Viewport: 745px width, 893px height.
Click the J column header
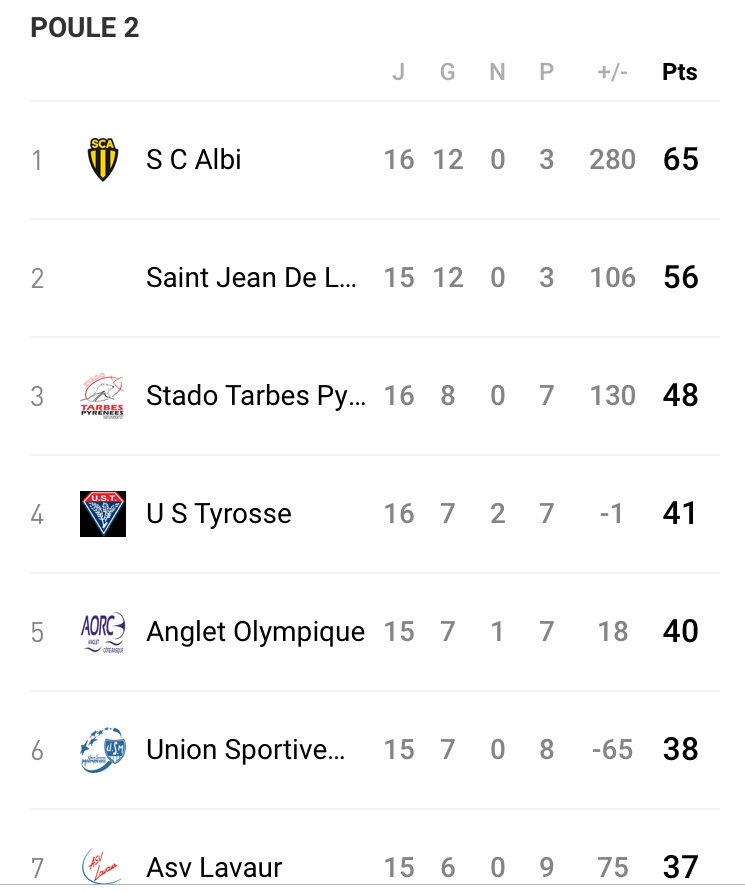point(398,73)
